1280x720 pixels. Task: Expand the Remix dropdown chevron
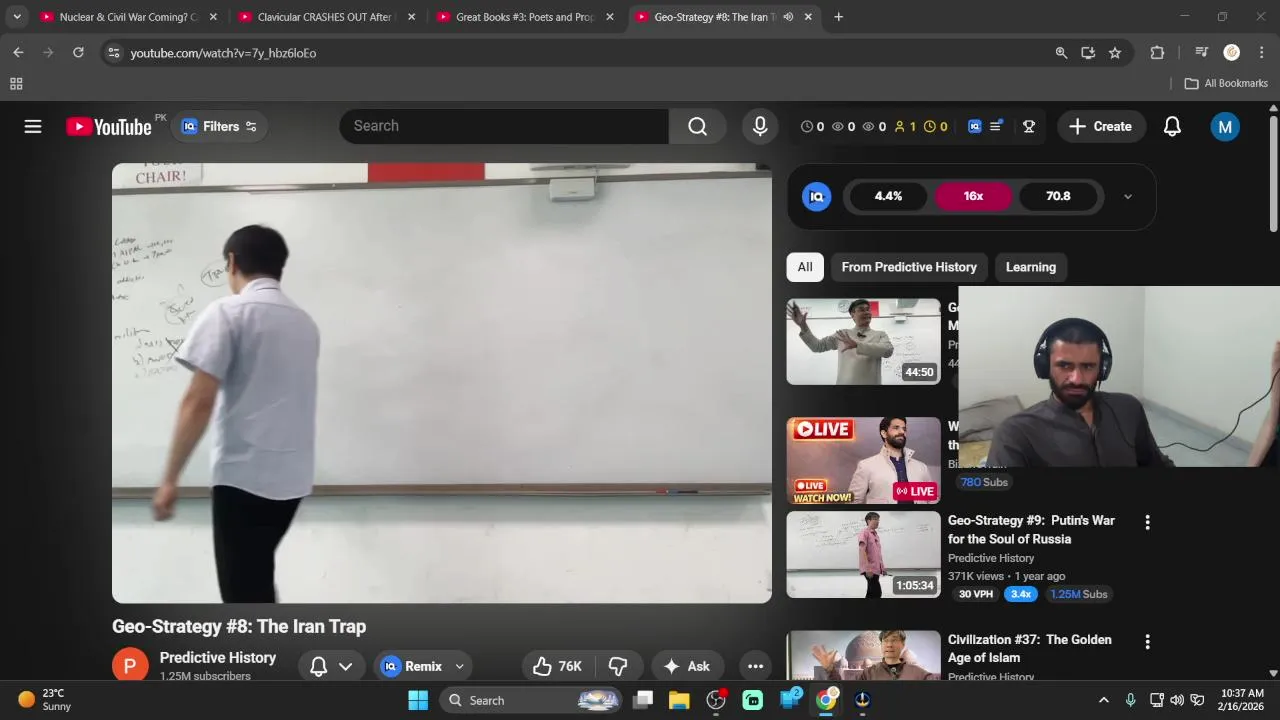click(460, 666)
